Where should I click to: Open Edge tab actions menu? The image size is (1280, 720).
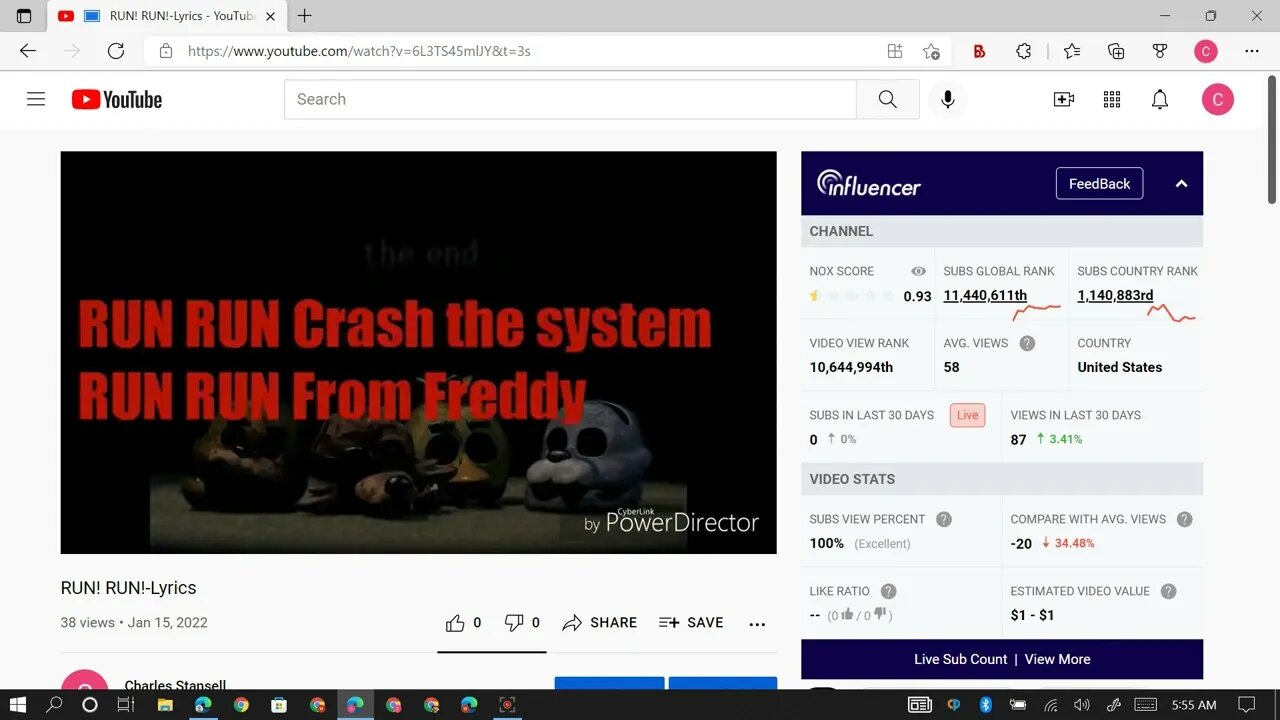coord(24,16)
